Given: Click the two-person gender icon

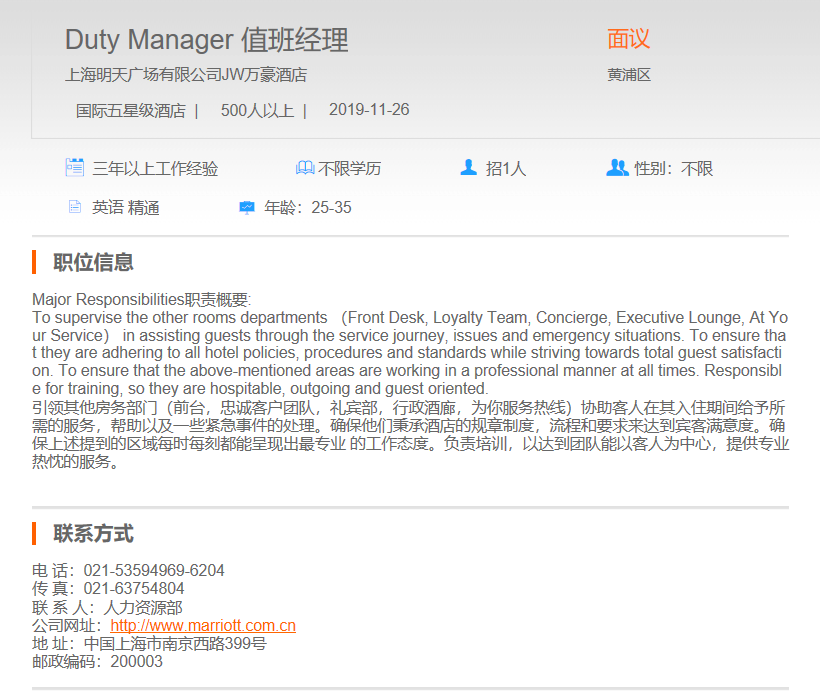Looking at the screenshot, I should (x=617, y=168).
